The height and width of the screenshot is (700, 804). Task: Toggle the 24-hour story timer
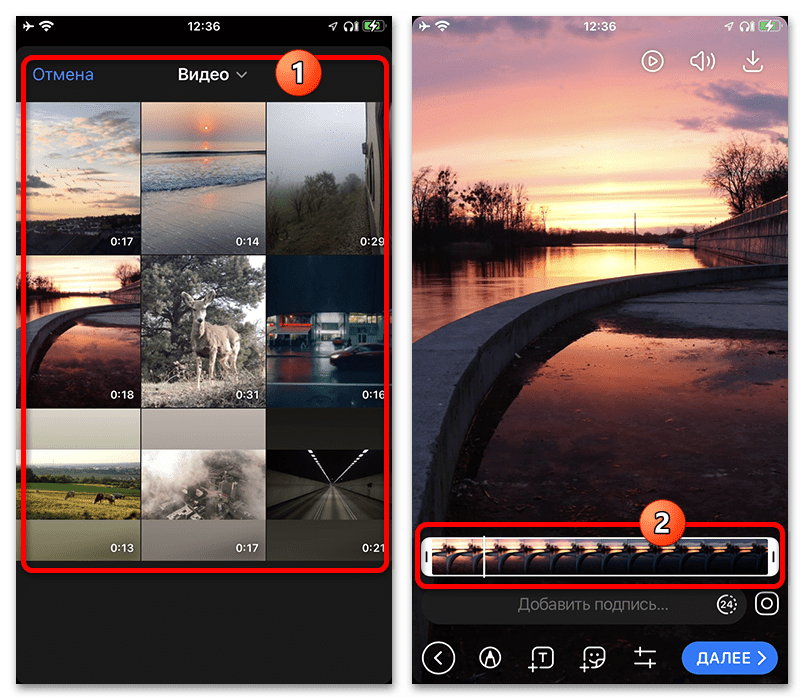pyautogui.click(x=727, y=604)
